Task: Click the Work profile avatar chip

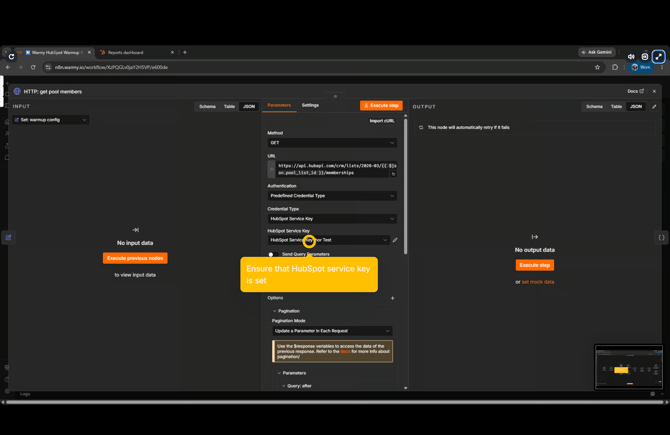Action: coord(641,67)
